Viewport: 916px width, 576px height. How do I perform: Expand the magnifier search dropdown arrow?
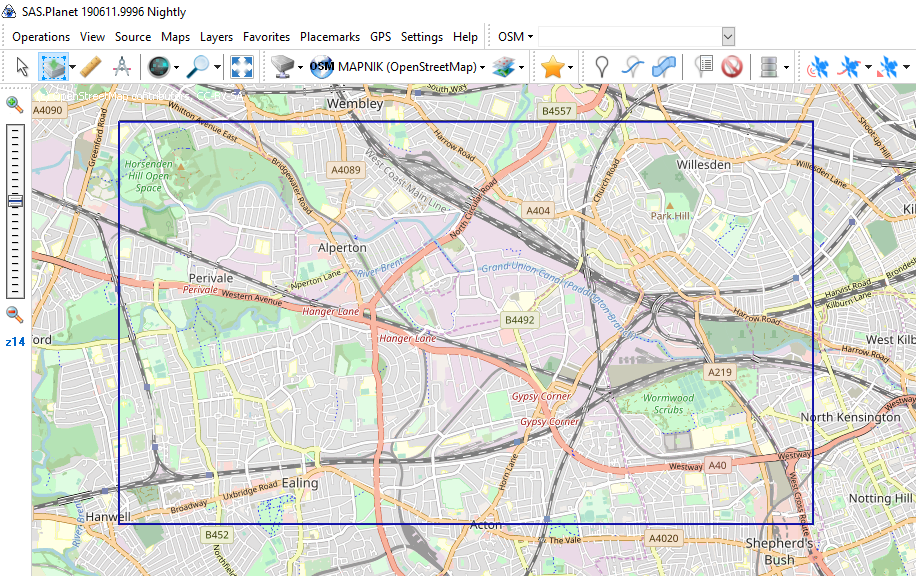point(217,67)
